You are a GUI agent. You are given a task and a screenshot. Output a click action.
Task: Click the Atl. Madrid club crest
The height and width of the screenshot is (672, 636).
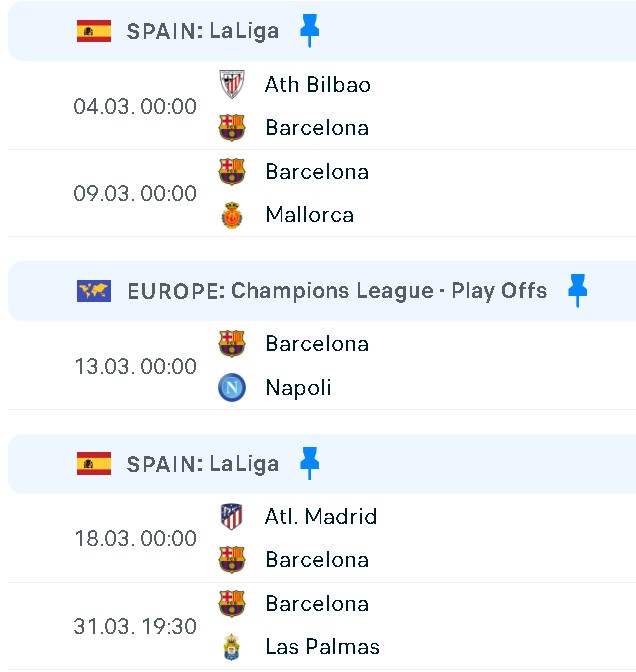pos(232,517)
